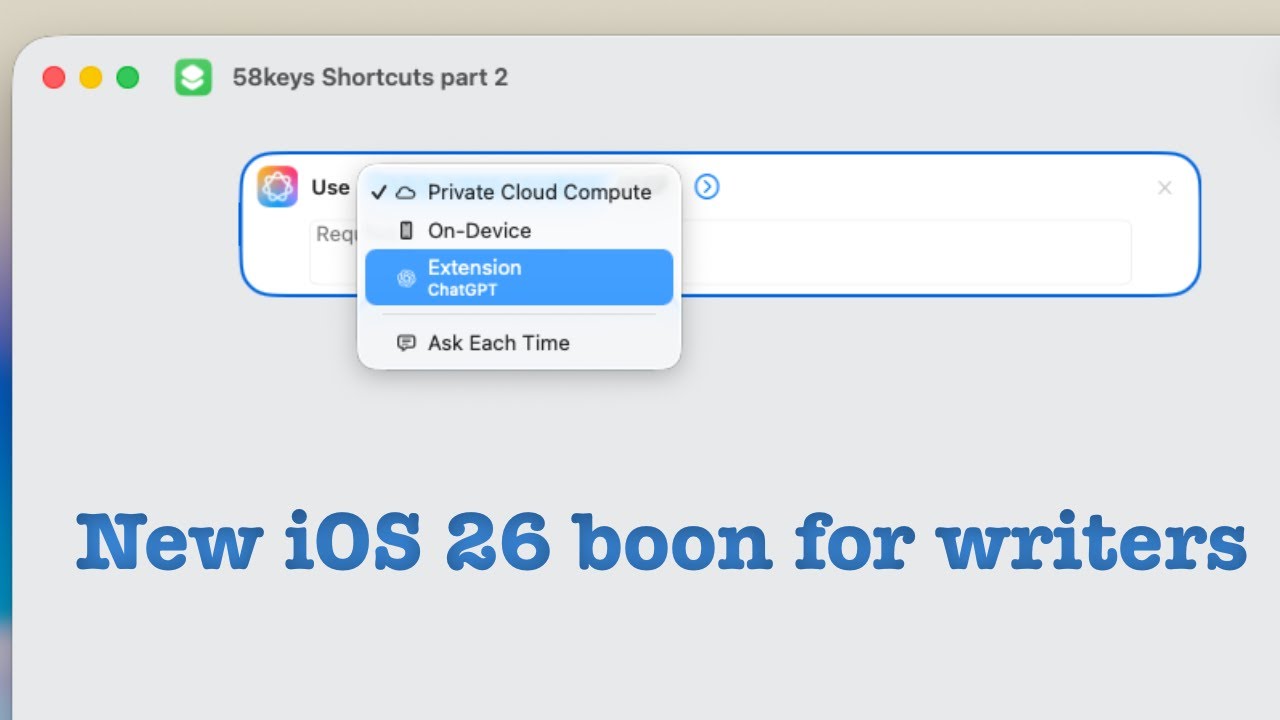Viewport: 1280px width, 720px height.
Task: Click the green Shortcuts icon in title bar
Action: [193, 77]
